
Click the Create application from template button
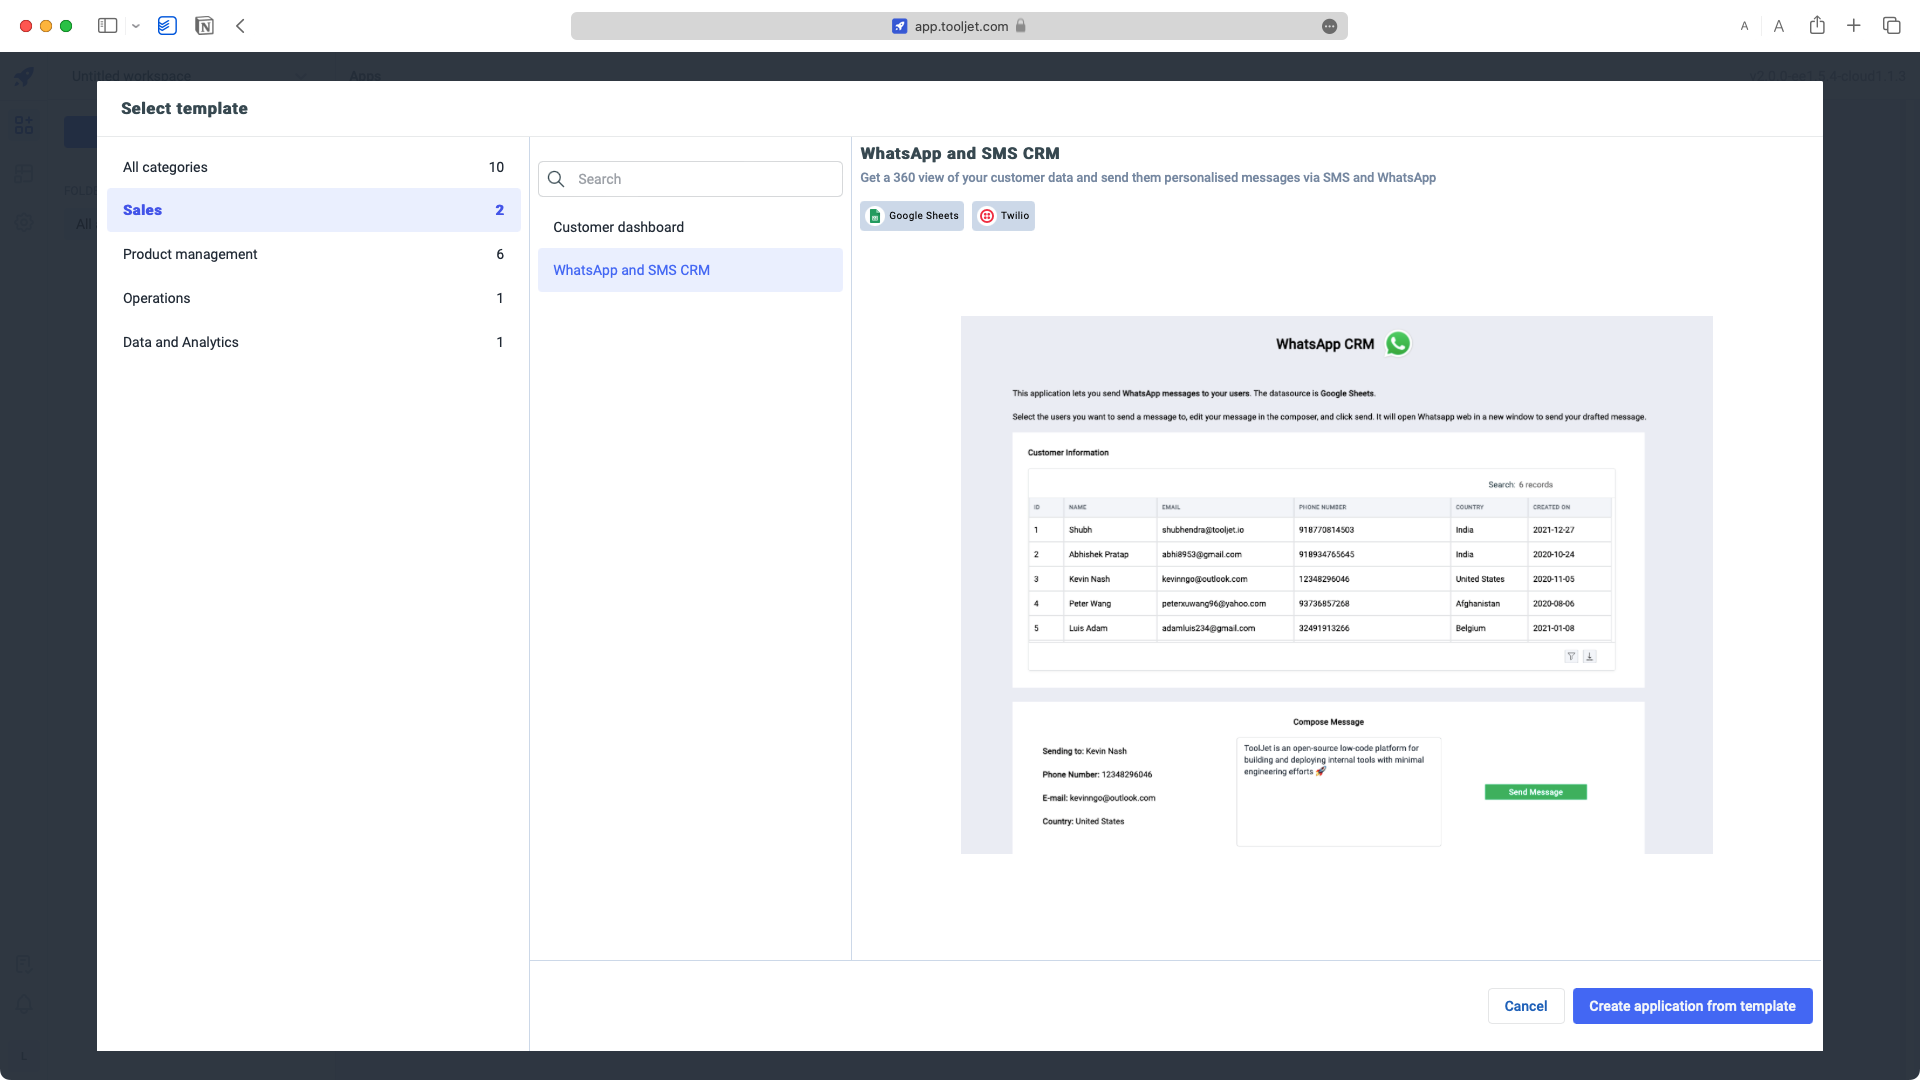[1692, 1005]
